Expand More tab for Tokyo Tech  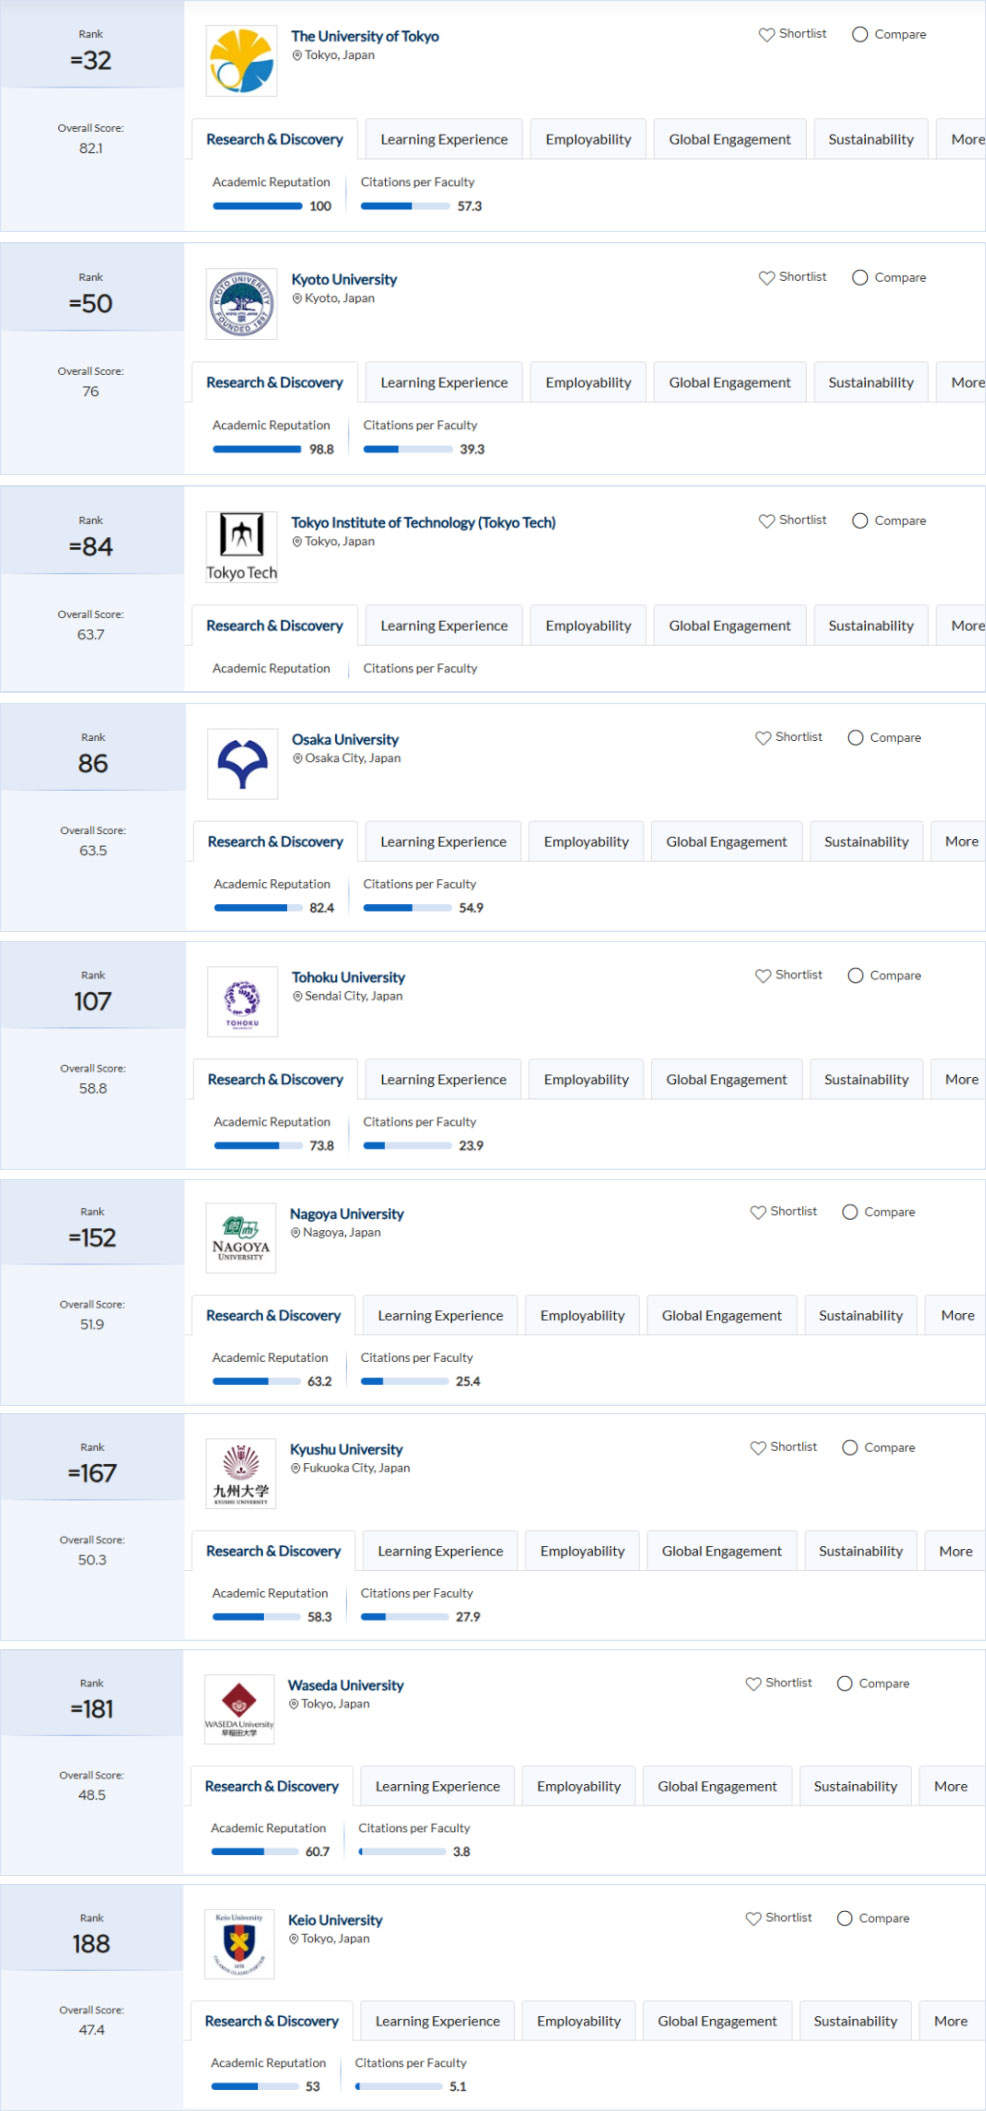(x=961, y=626)
